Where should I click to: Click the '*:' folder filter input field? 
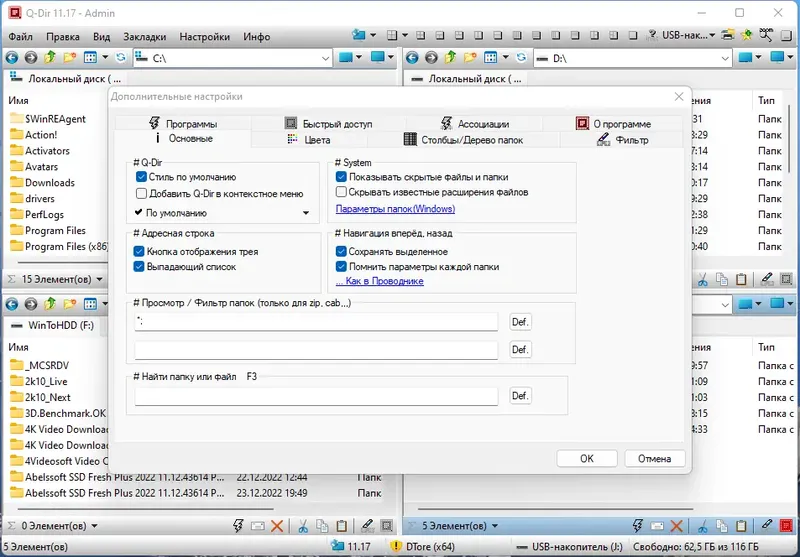pos(316,322)
